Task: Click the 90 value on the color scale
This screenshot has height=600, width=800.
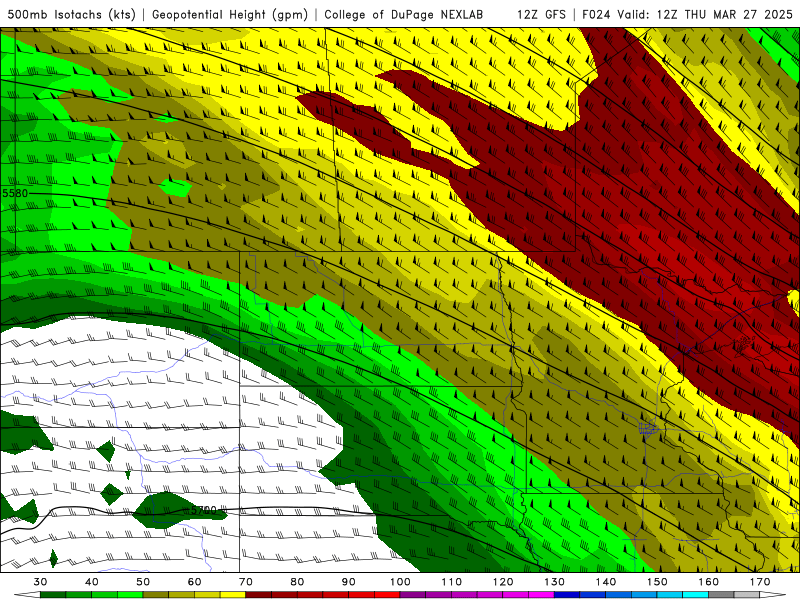Action: pyautogui.click(x=349, y=582)
